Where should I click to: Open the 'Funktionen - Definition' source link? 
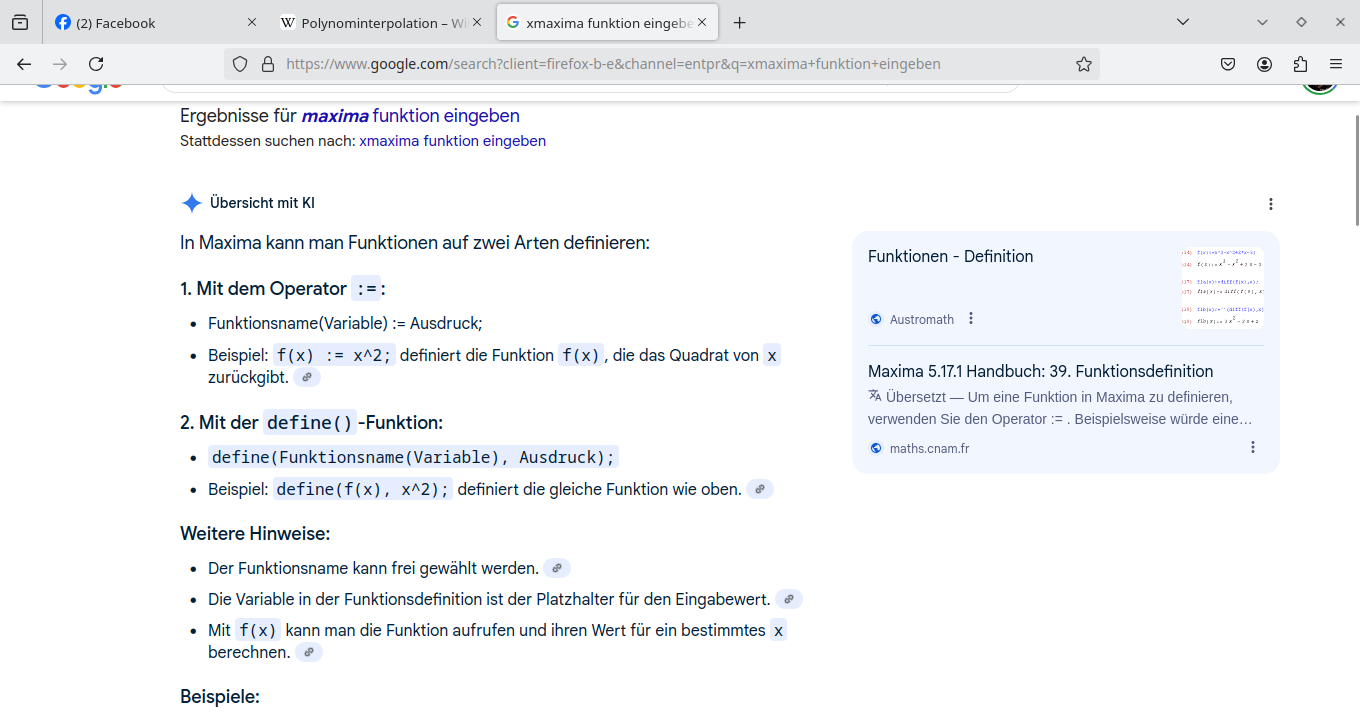coord(950,256)
